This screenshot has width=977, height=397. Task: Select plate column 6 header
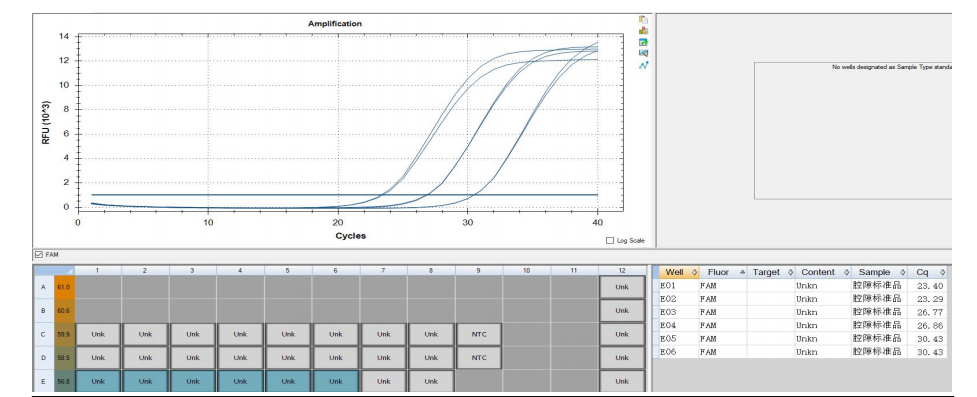(336, 270)
